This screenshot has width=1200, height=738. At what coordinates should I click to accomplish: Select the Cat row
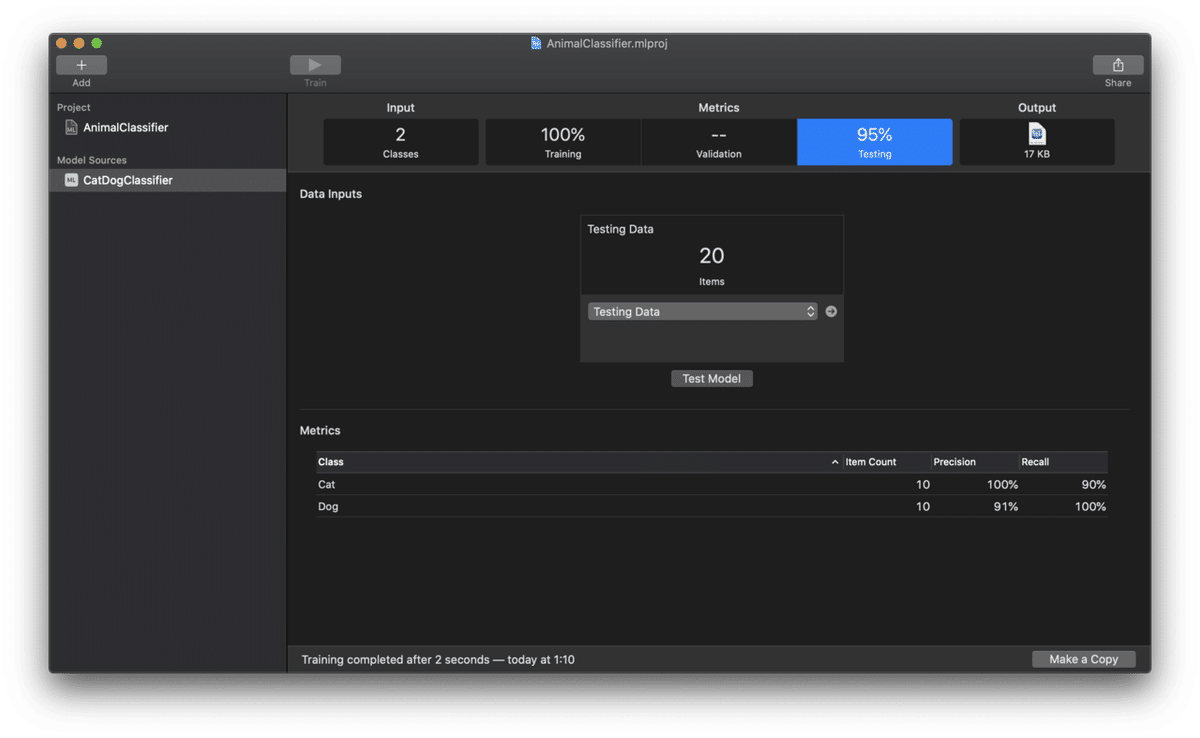(x=712, y=484)
